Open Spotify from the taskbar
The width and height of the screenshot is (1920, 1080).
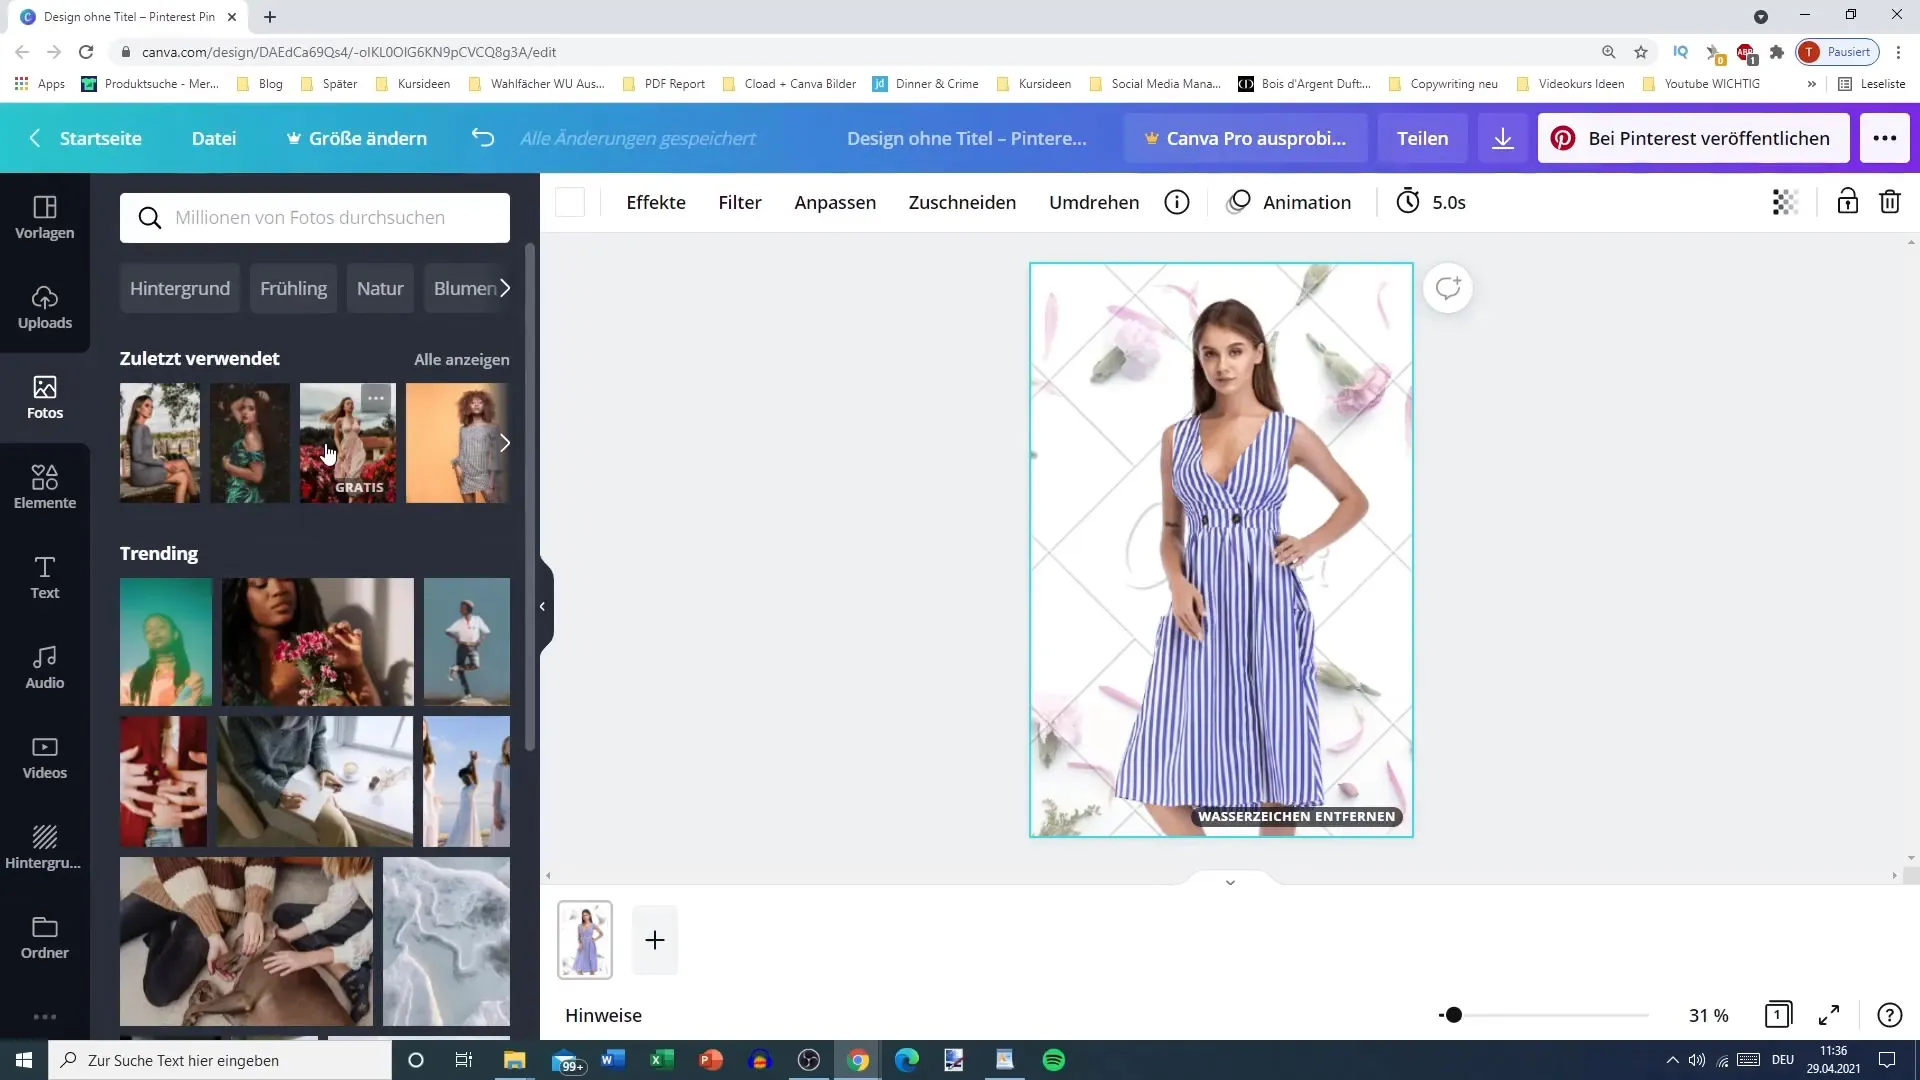1054,1060
